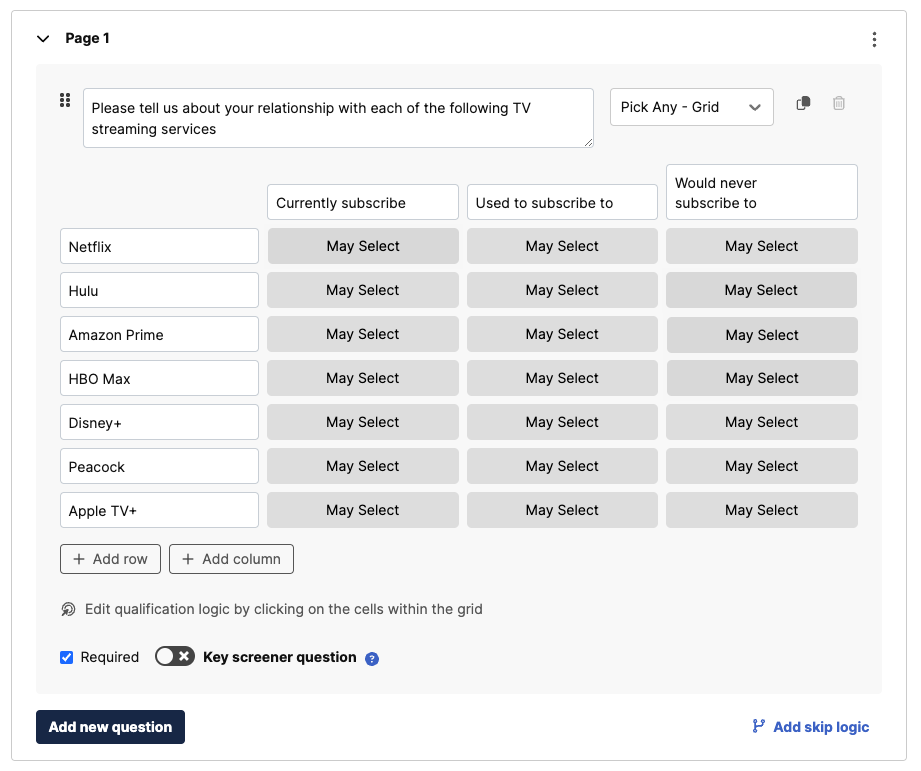Open the Pick Any - Grid question type dropdown
Screen dimensions: 921x771
pos(691,106)
